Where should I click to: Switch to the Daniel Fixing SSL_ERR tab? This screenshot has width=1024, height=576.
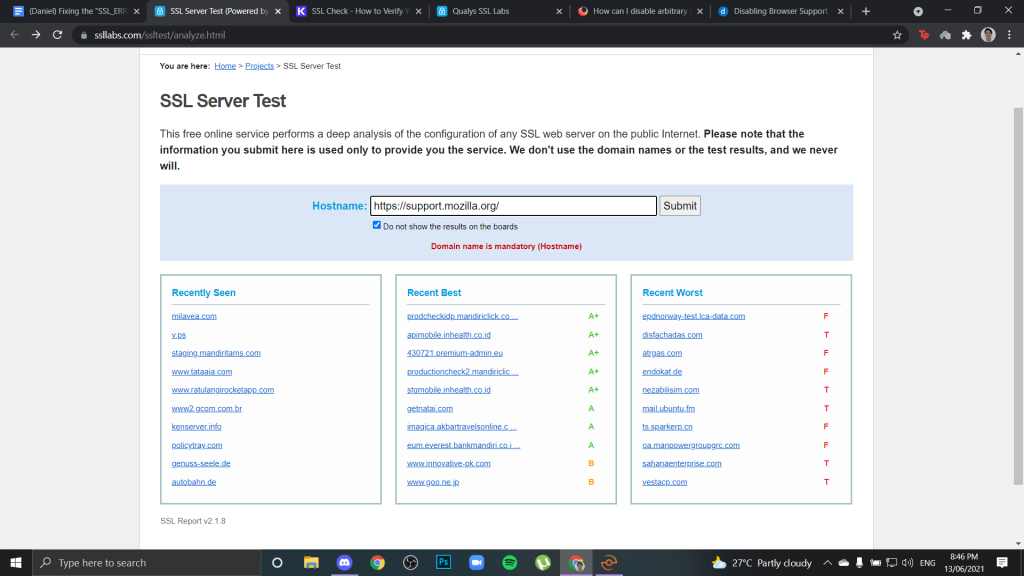[77, 11]
